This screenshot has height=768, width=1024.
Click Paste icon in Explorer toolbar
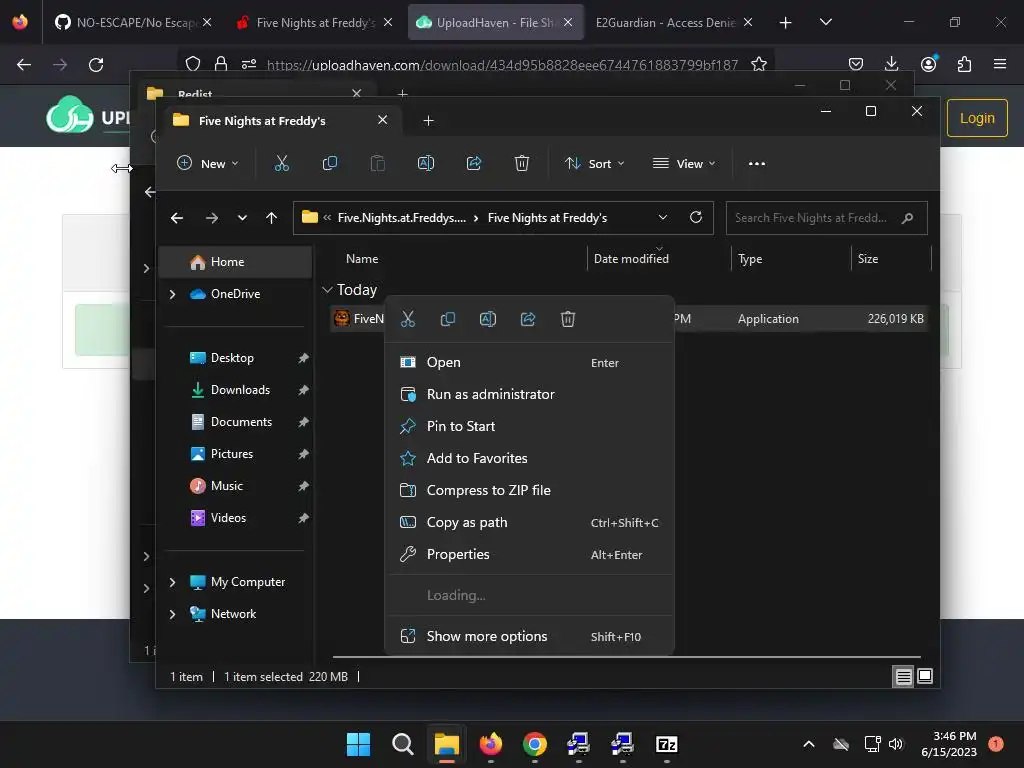tap(377, 163)
